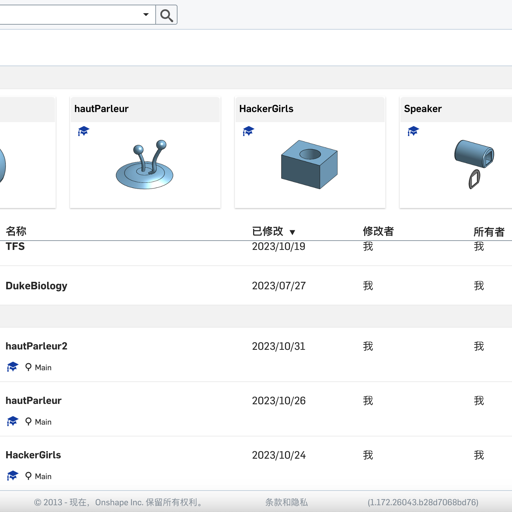Click the education icon under hautParleur2
This screenshot has height=512, width=512.
[x=12, y=367]
